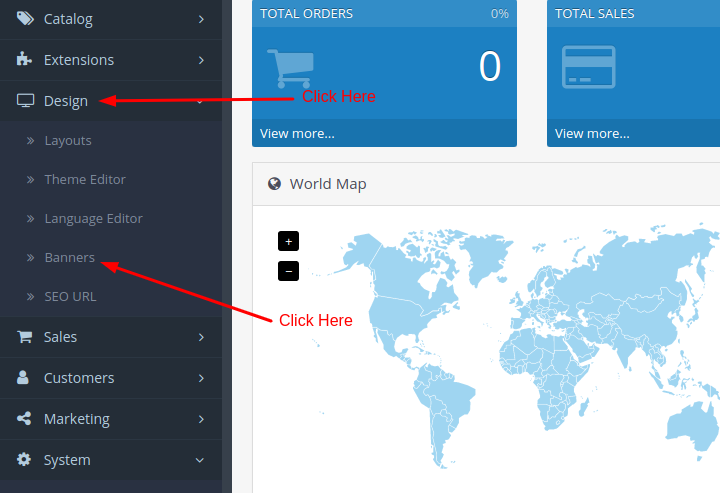Click the Extensions puzzle piece icon

coord(24,59)
